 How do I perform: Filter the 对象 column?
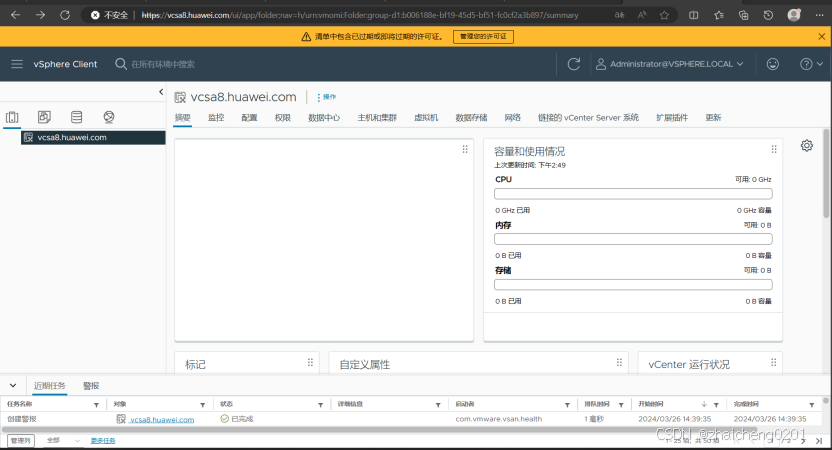[202, 405]
